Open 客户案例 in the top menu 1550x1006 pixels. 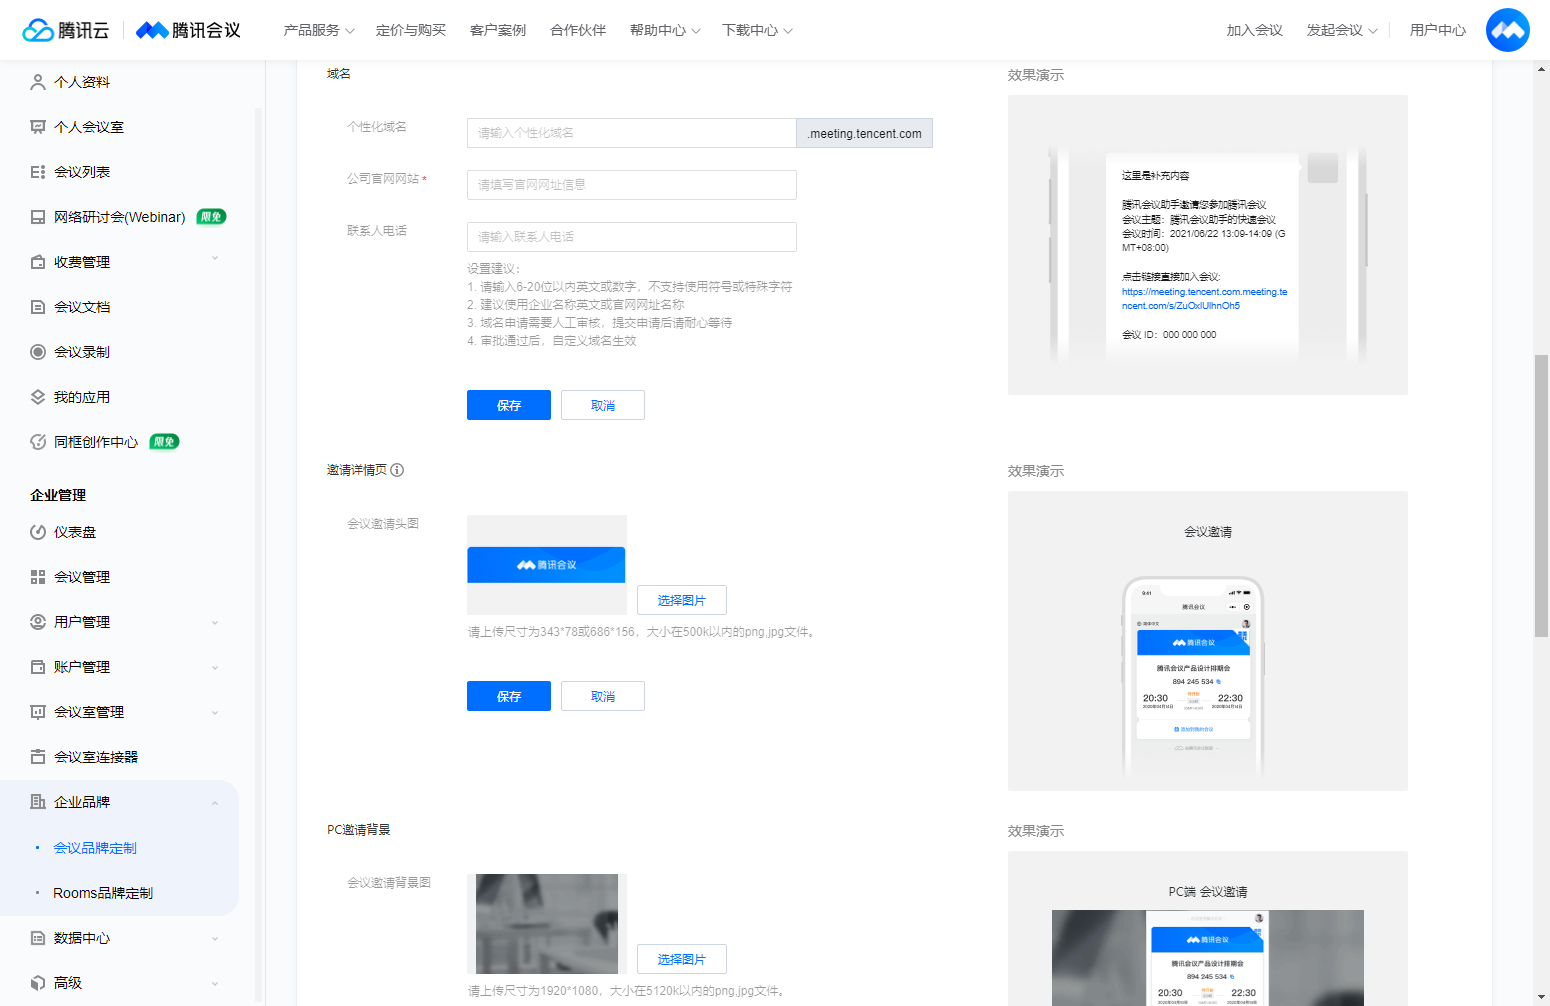(x=498, y=30)
